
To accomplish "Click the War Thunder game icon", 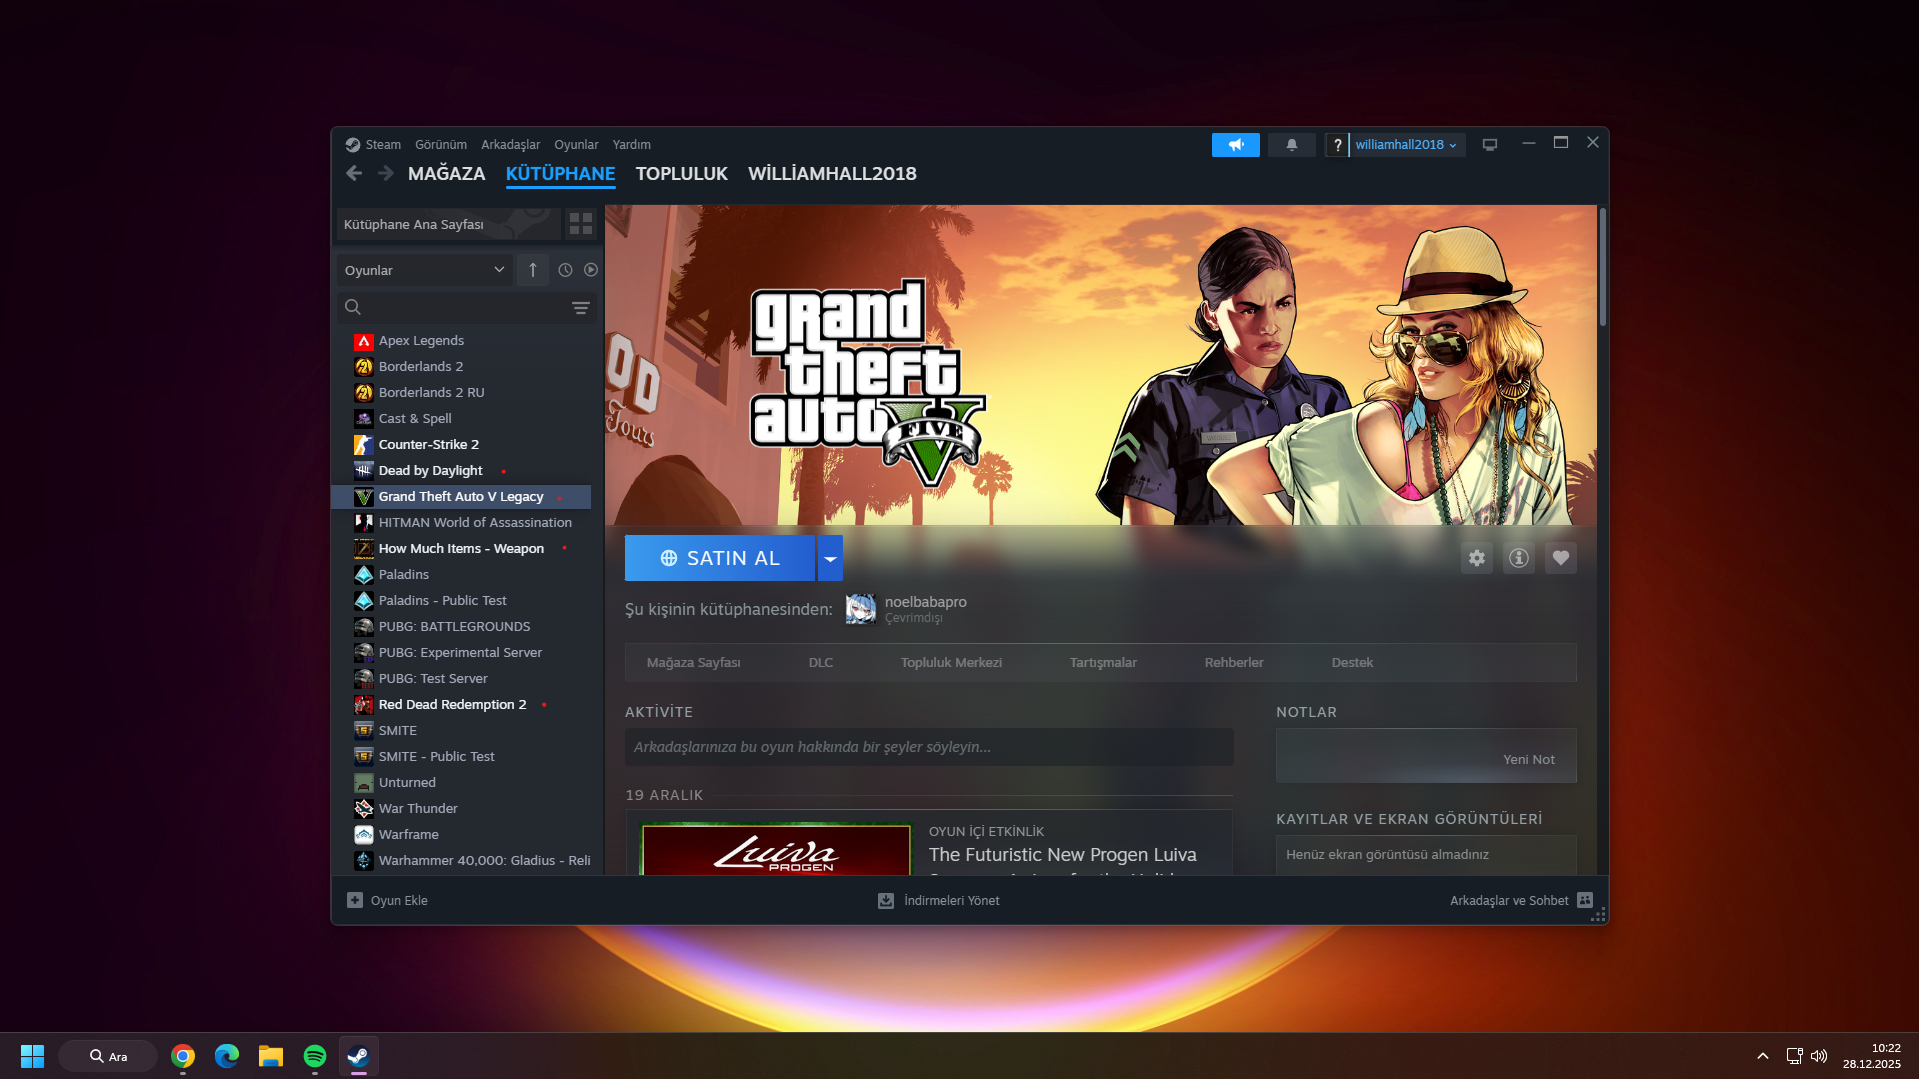I will tap(364, 809).
